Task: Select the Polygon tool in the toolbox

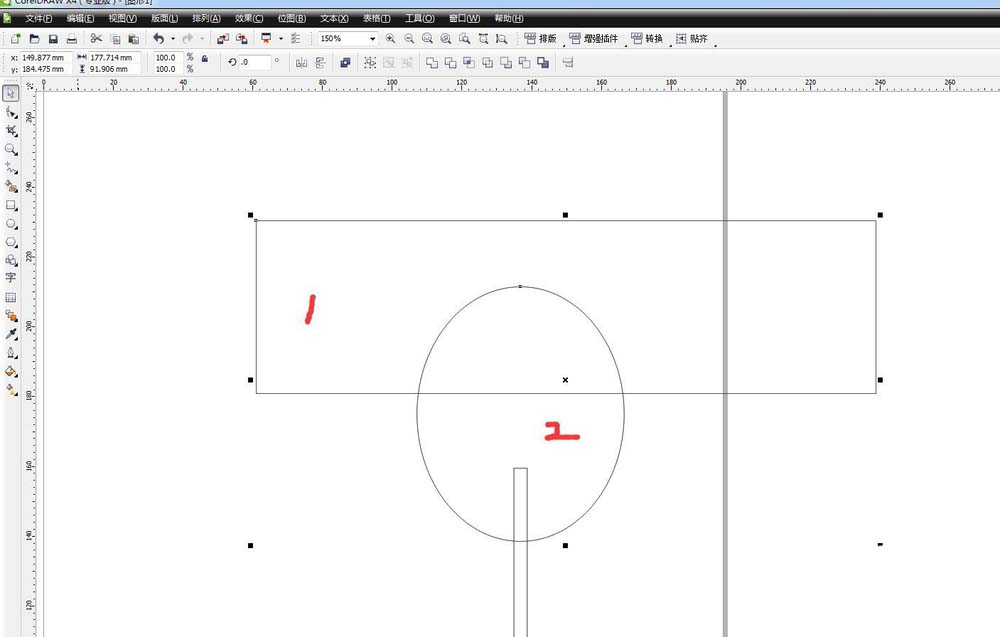Action: [11, 242]
